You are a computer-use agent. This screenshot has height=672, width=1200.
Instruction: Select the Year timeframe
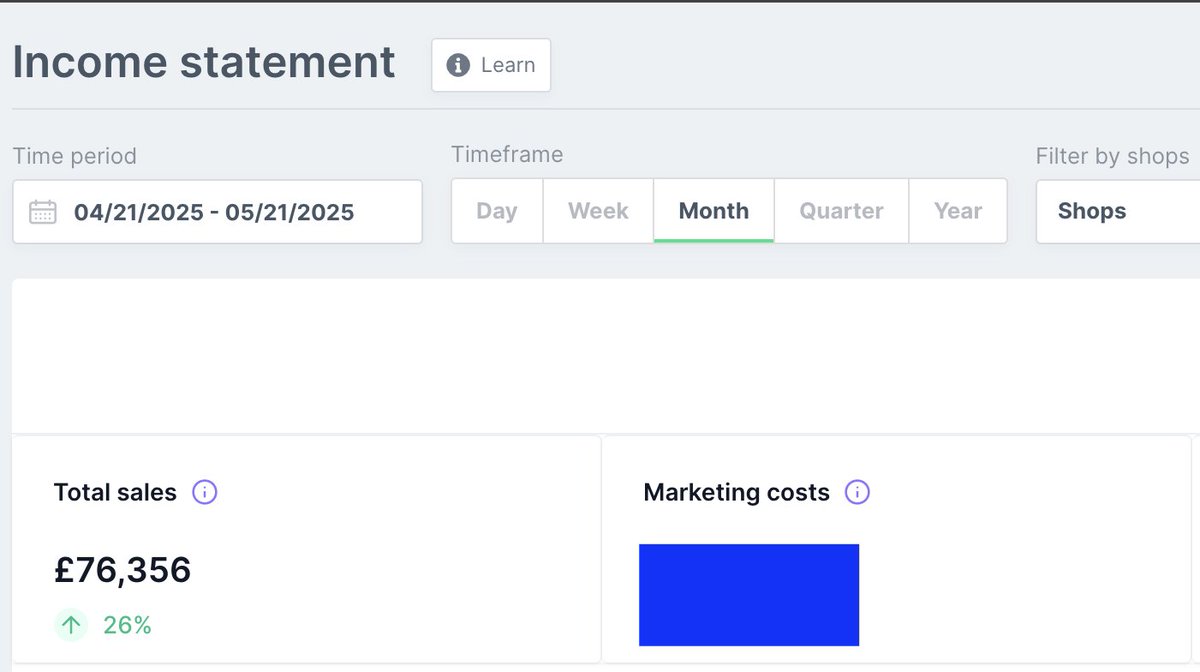pos(958,211)
